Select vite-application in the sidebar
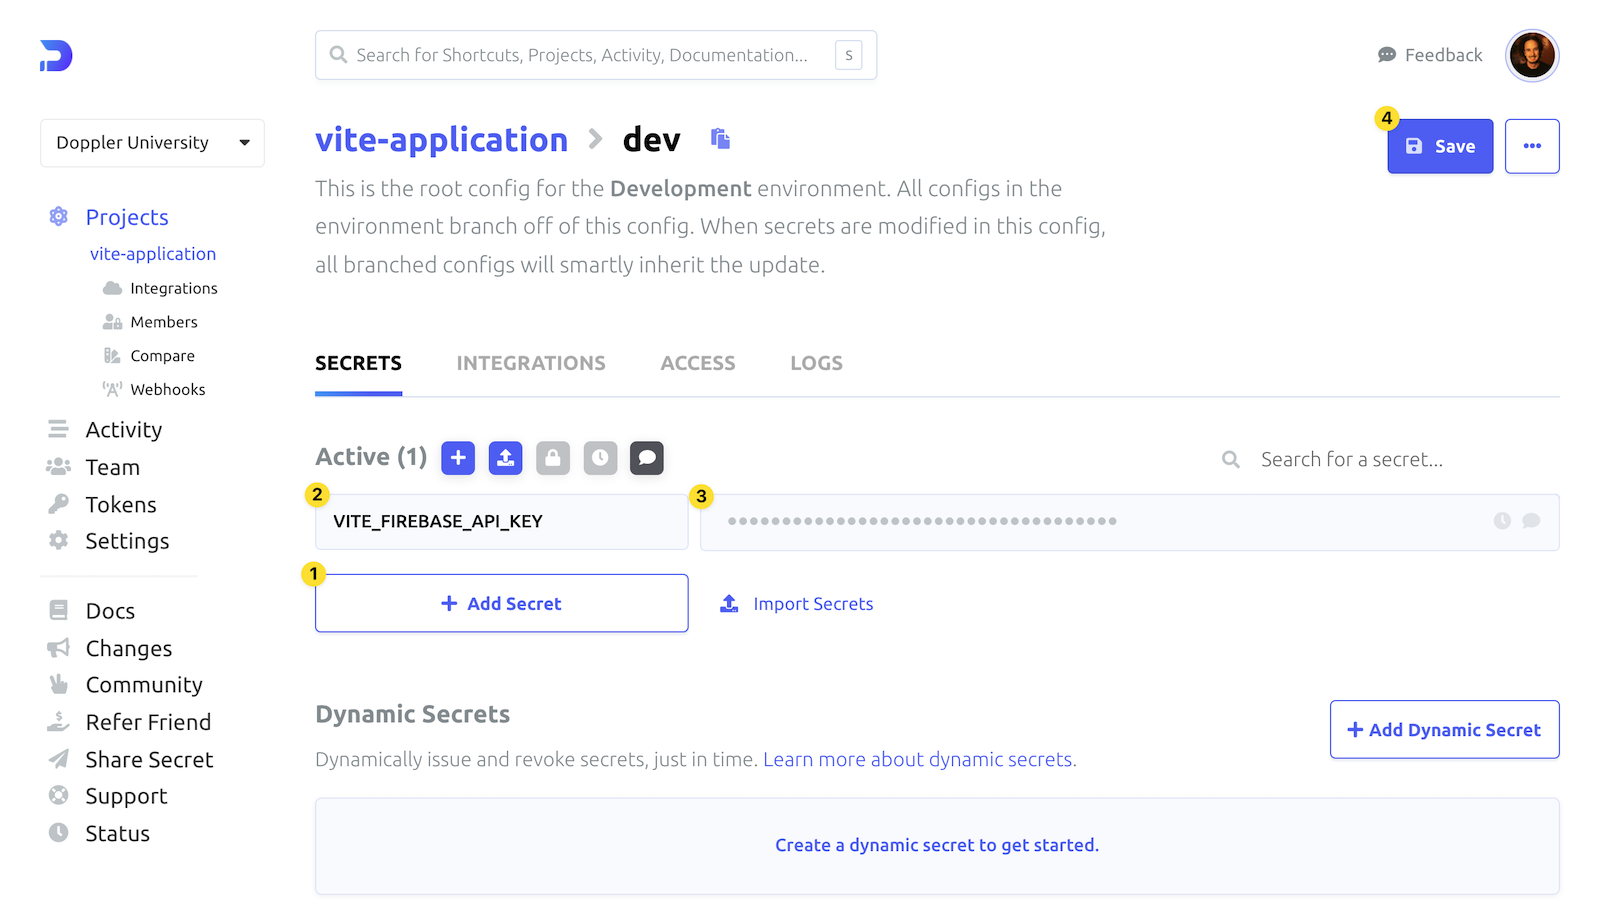This screenshot has height=900, width=1600. pos(153,254)
